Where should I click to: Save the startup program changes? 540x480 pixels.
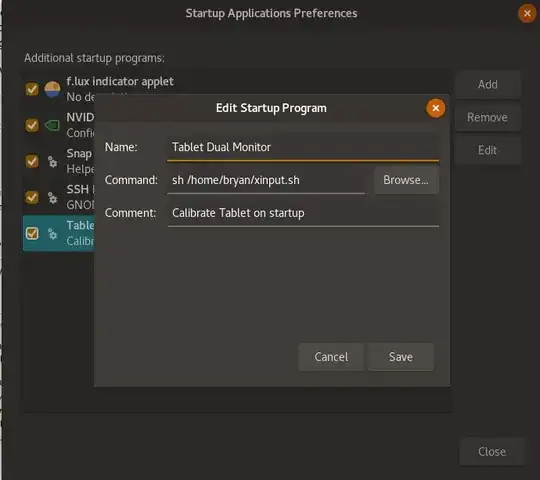click(x=401, y=357)
